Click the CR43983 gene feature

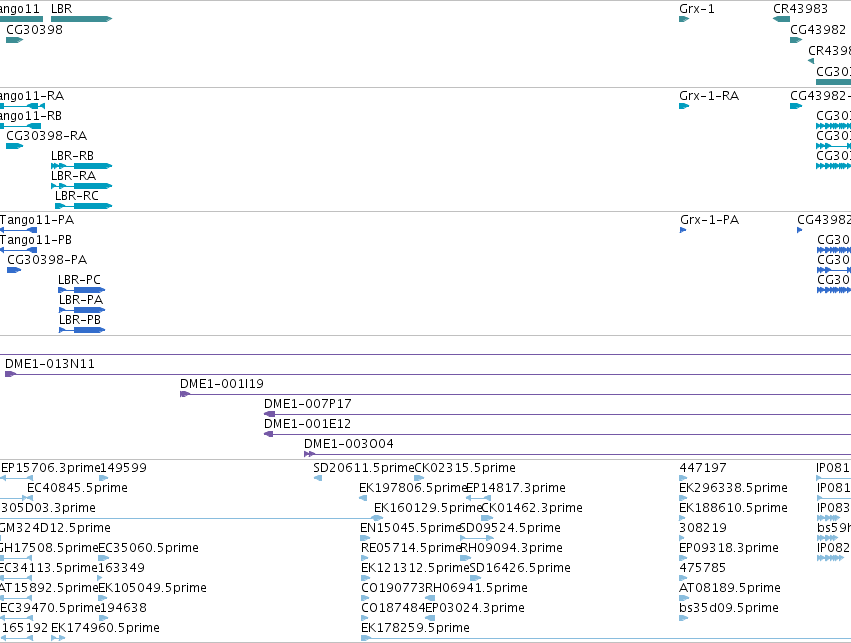pyautogui.click(x=782, y=19)
